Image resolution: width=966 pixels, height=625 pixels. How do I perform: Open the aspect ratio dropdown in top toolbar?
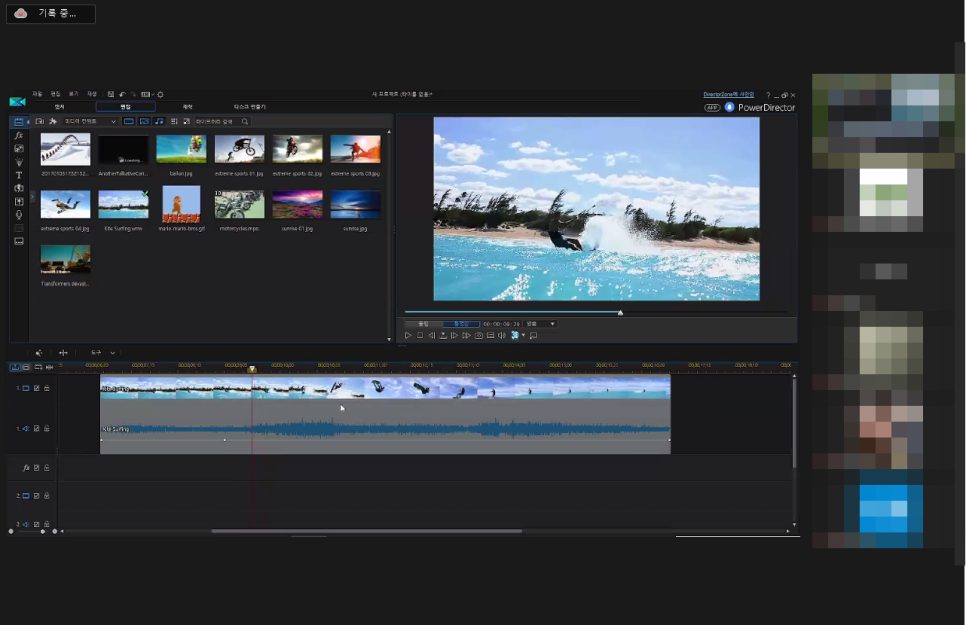click(147, 94)
